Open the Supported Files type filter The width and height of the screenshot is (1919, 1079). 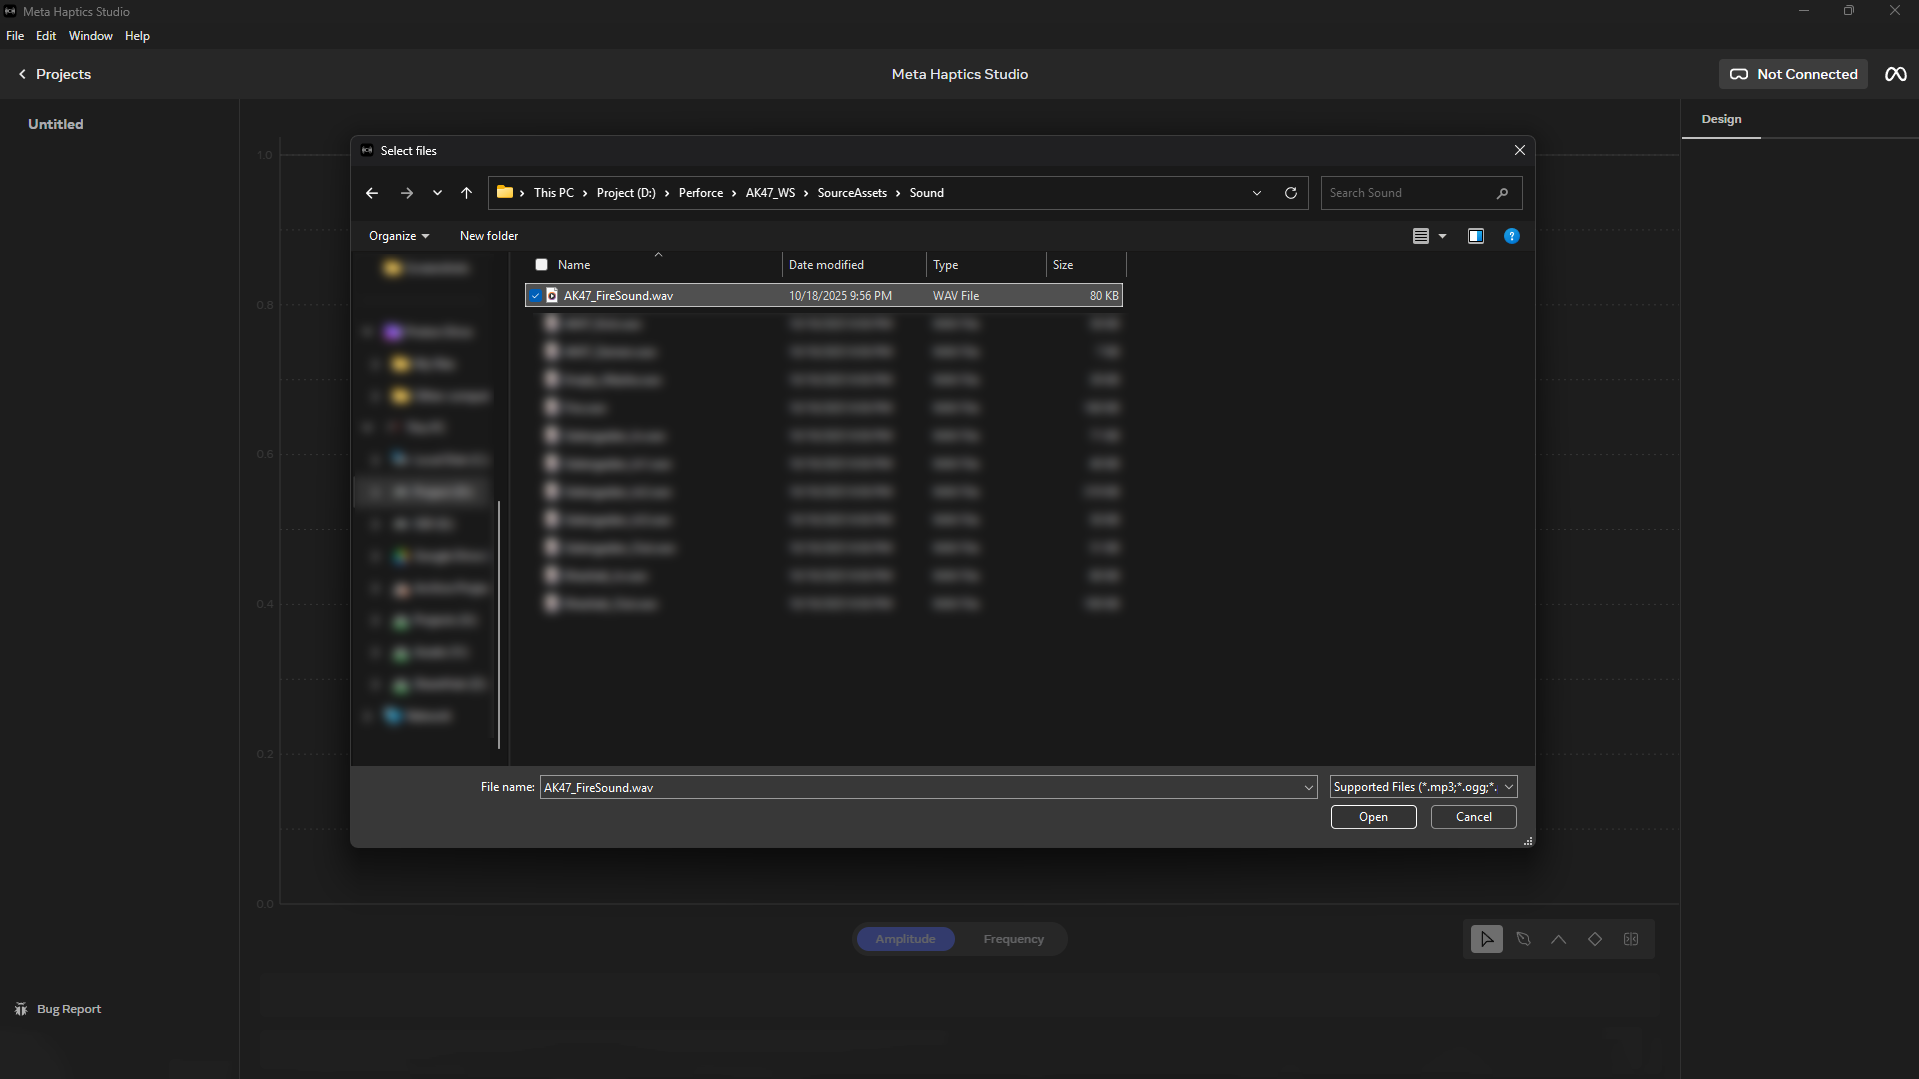tap(1423, 787)
